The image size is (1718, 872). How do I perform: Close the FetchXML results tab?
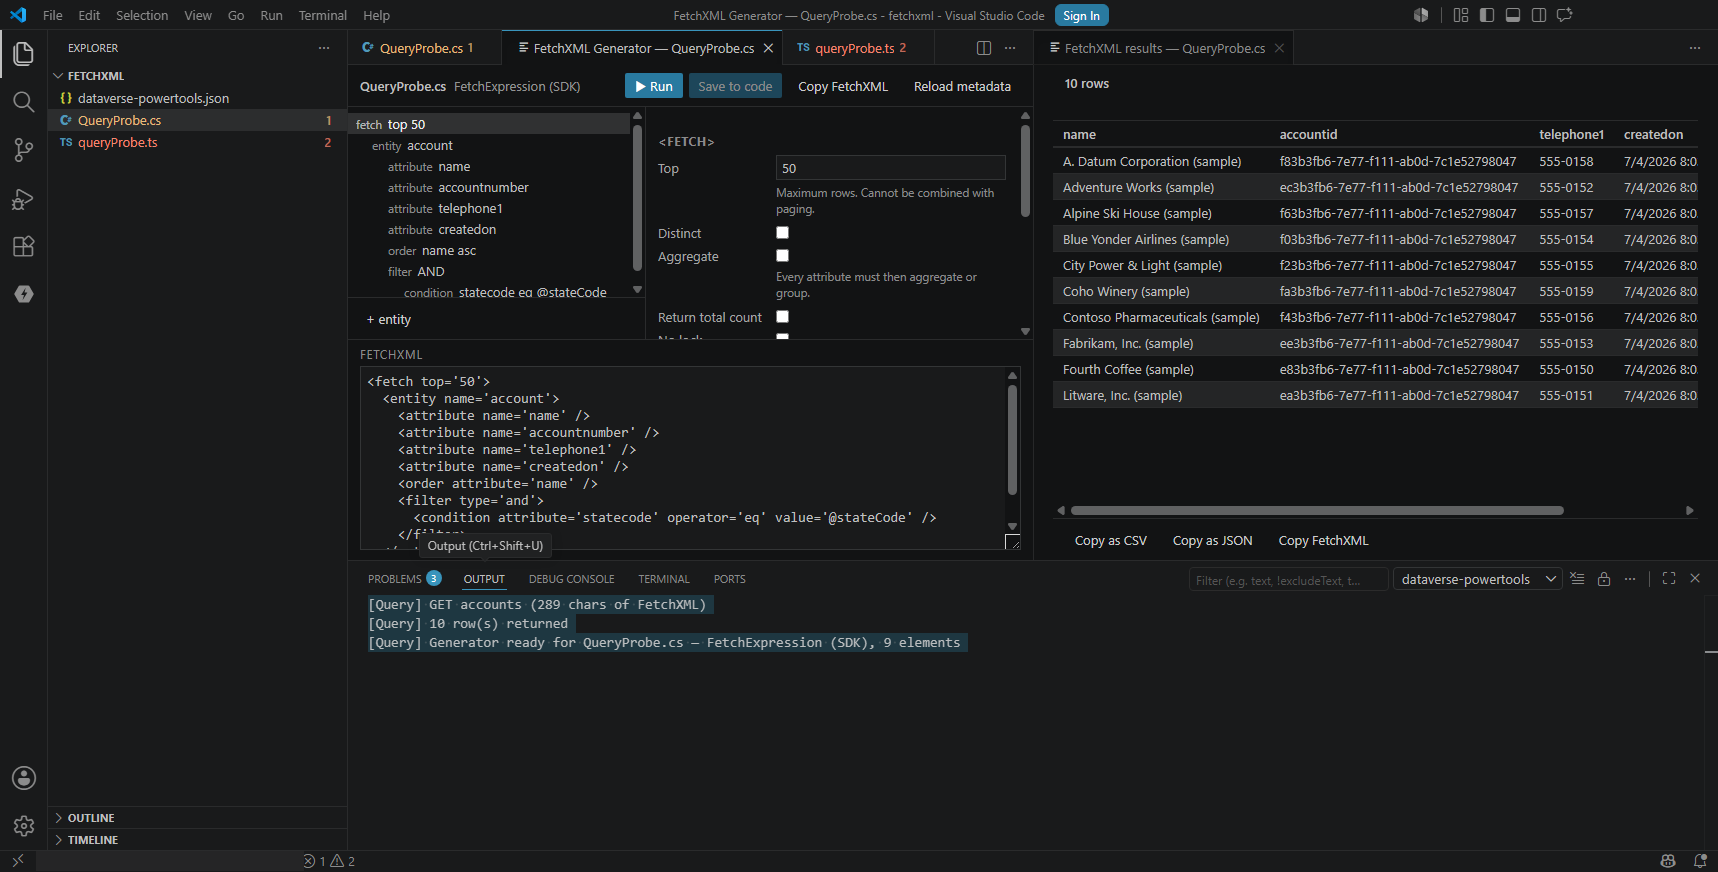[x=1279, y=48]
